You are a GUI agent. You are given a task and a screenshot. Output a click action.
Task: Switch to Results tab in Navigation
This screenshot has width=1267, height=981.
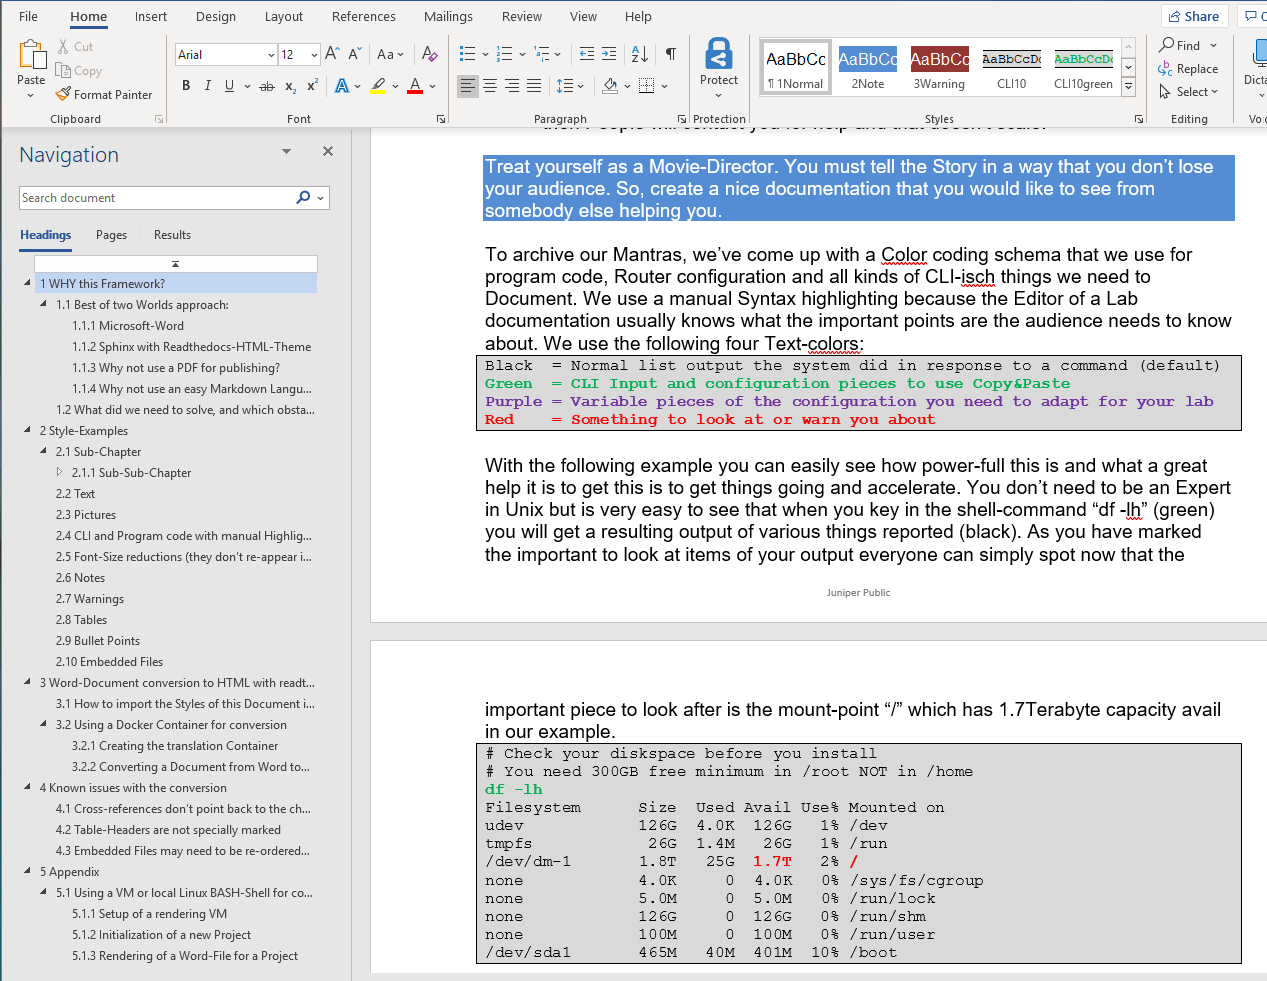pyautogui.click(x=172, y=235)
